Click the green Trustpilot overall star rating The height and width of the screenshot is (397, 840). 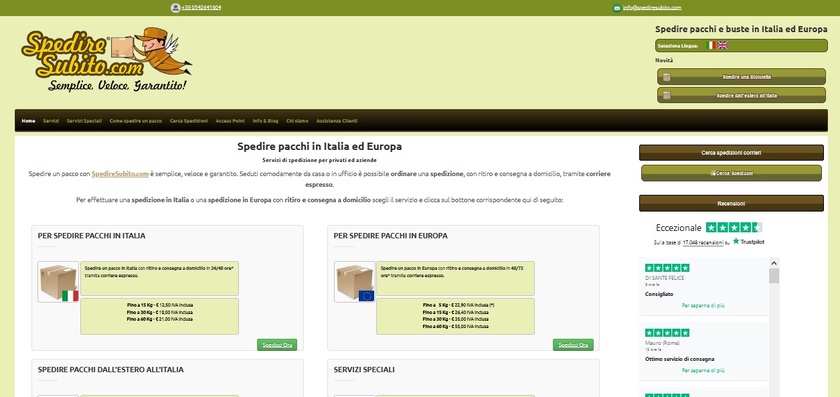734,227
